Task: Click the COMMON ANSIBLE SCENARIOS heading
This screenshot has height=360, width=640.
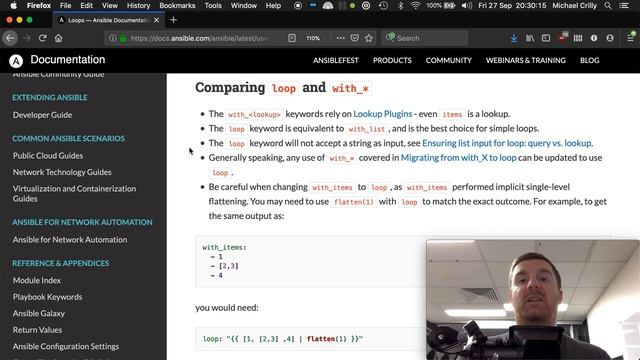Action: pyautogui.click(x=69, y=138)
